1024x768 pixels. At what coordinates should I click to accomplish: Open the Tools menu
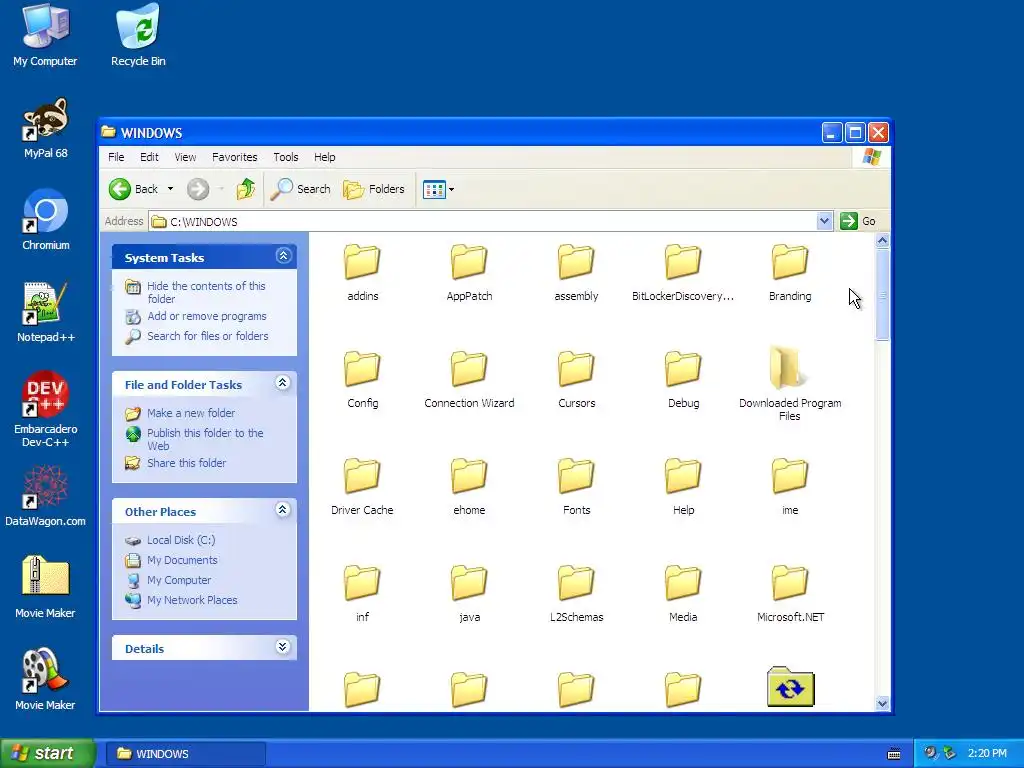click(x=285, y=157)
